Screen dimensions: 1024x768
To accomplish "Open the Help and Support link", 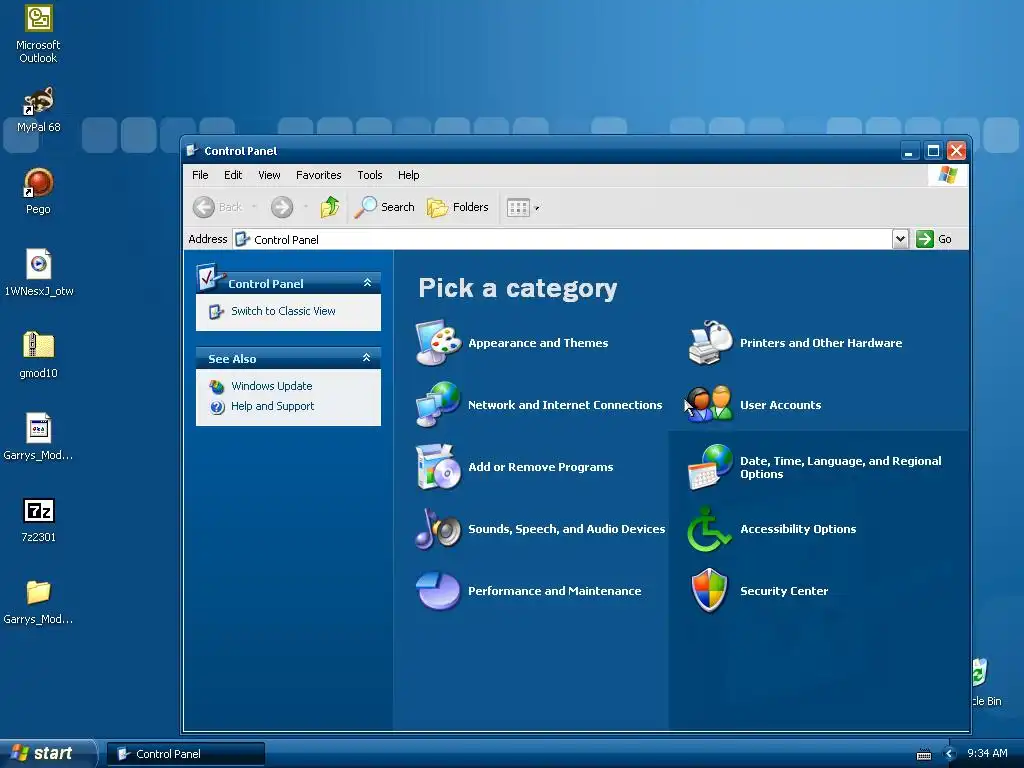I will 272,406.
